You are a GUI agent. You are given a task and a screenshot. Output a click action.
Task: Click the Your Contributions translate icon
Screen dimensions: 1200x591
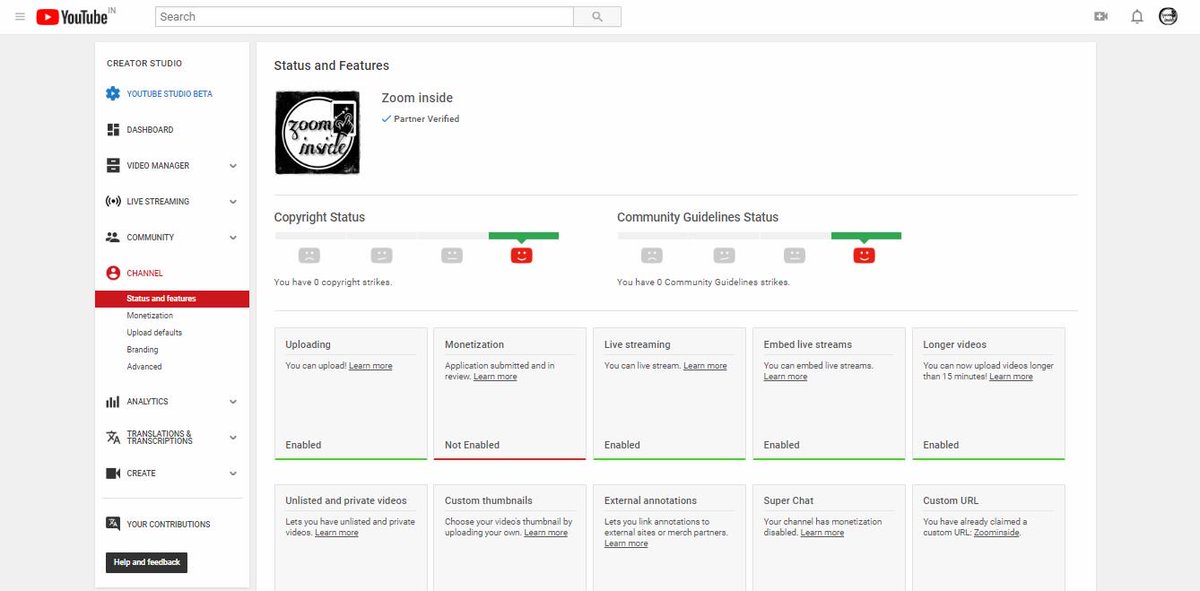[x=113, y=524]
